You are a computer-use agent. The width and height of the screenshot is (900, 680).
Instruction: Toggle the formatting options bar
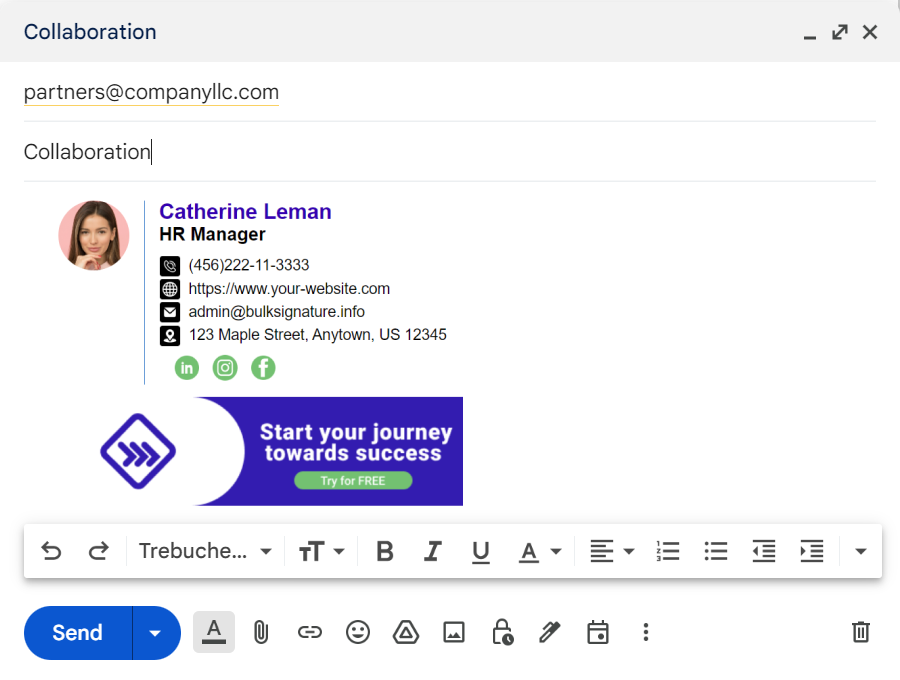[214, 632]
